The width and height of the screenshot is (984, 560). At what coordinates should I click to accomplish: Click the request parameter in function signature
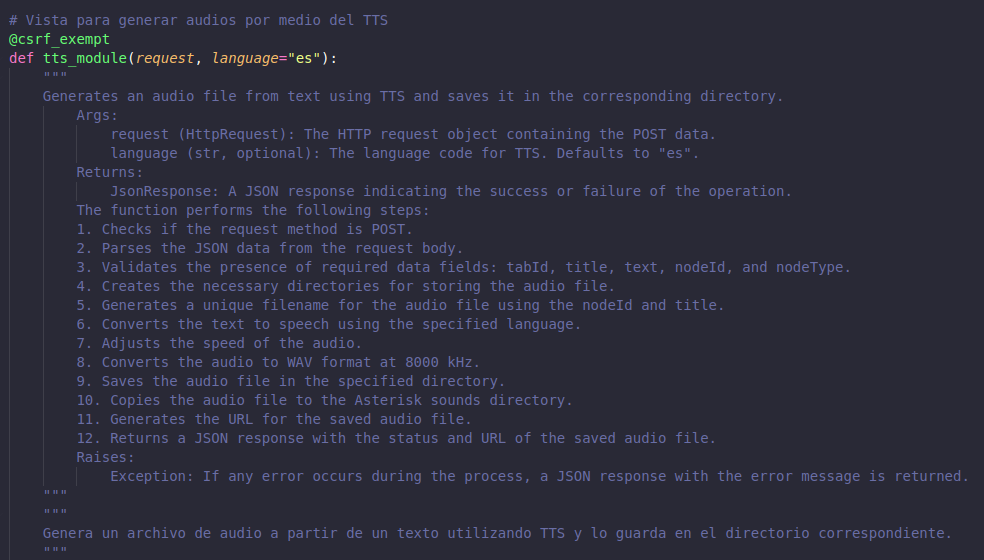click(x=165, y=58)
